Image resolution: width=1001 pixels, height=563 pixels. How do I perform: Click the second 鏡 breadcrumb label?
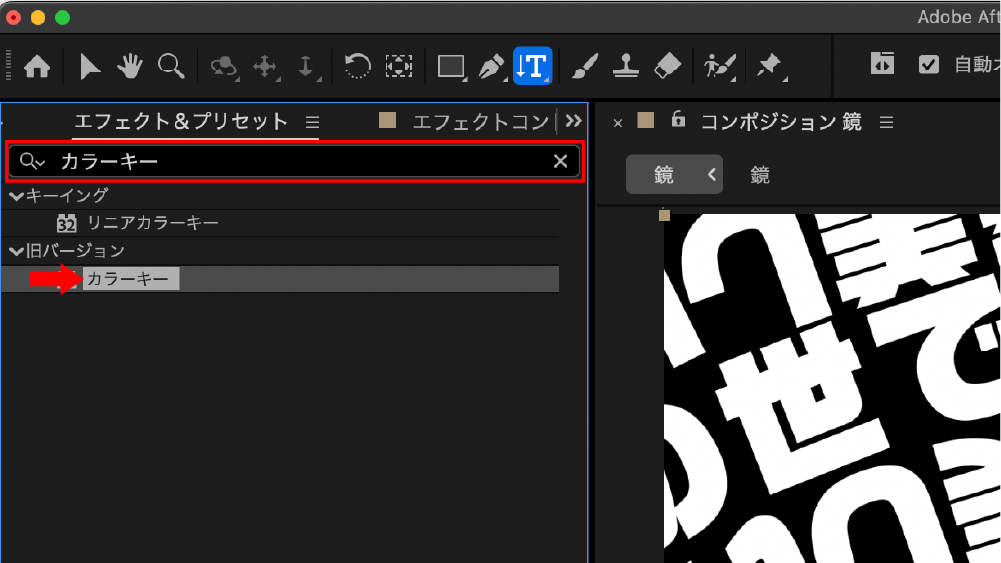tap(760, 175)
